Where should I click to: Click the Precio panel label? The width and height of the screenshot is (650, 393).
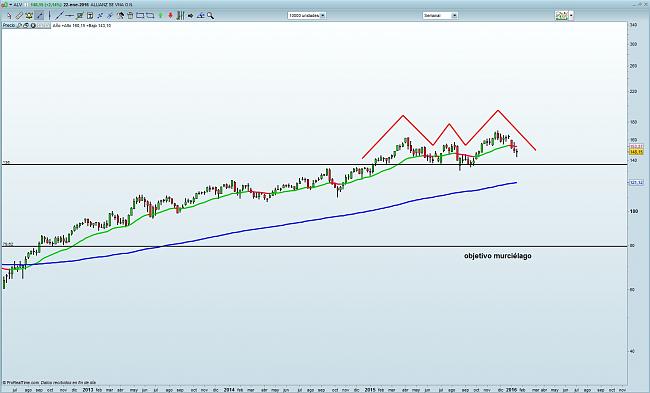(x=9, y=26)
